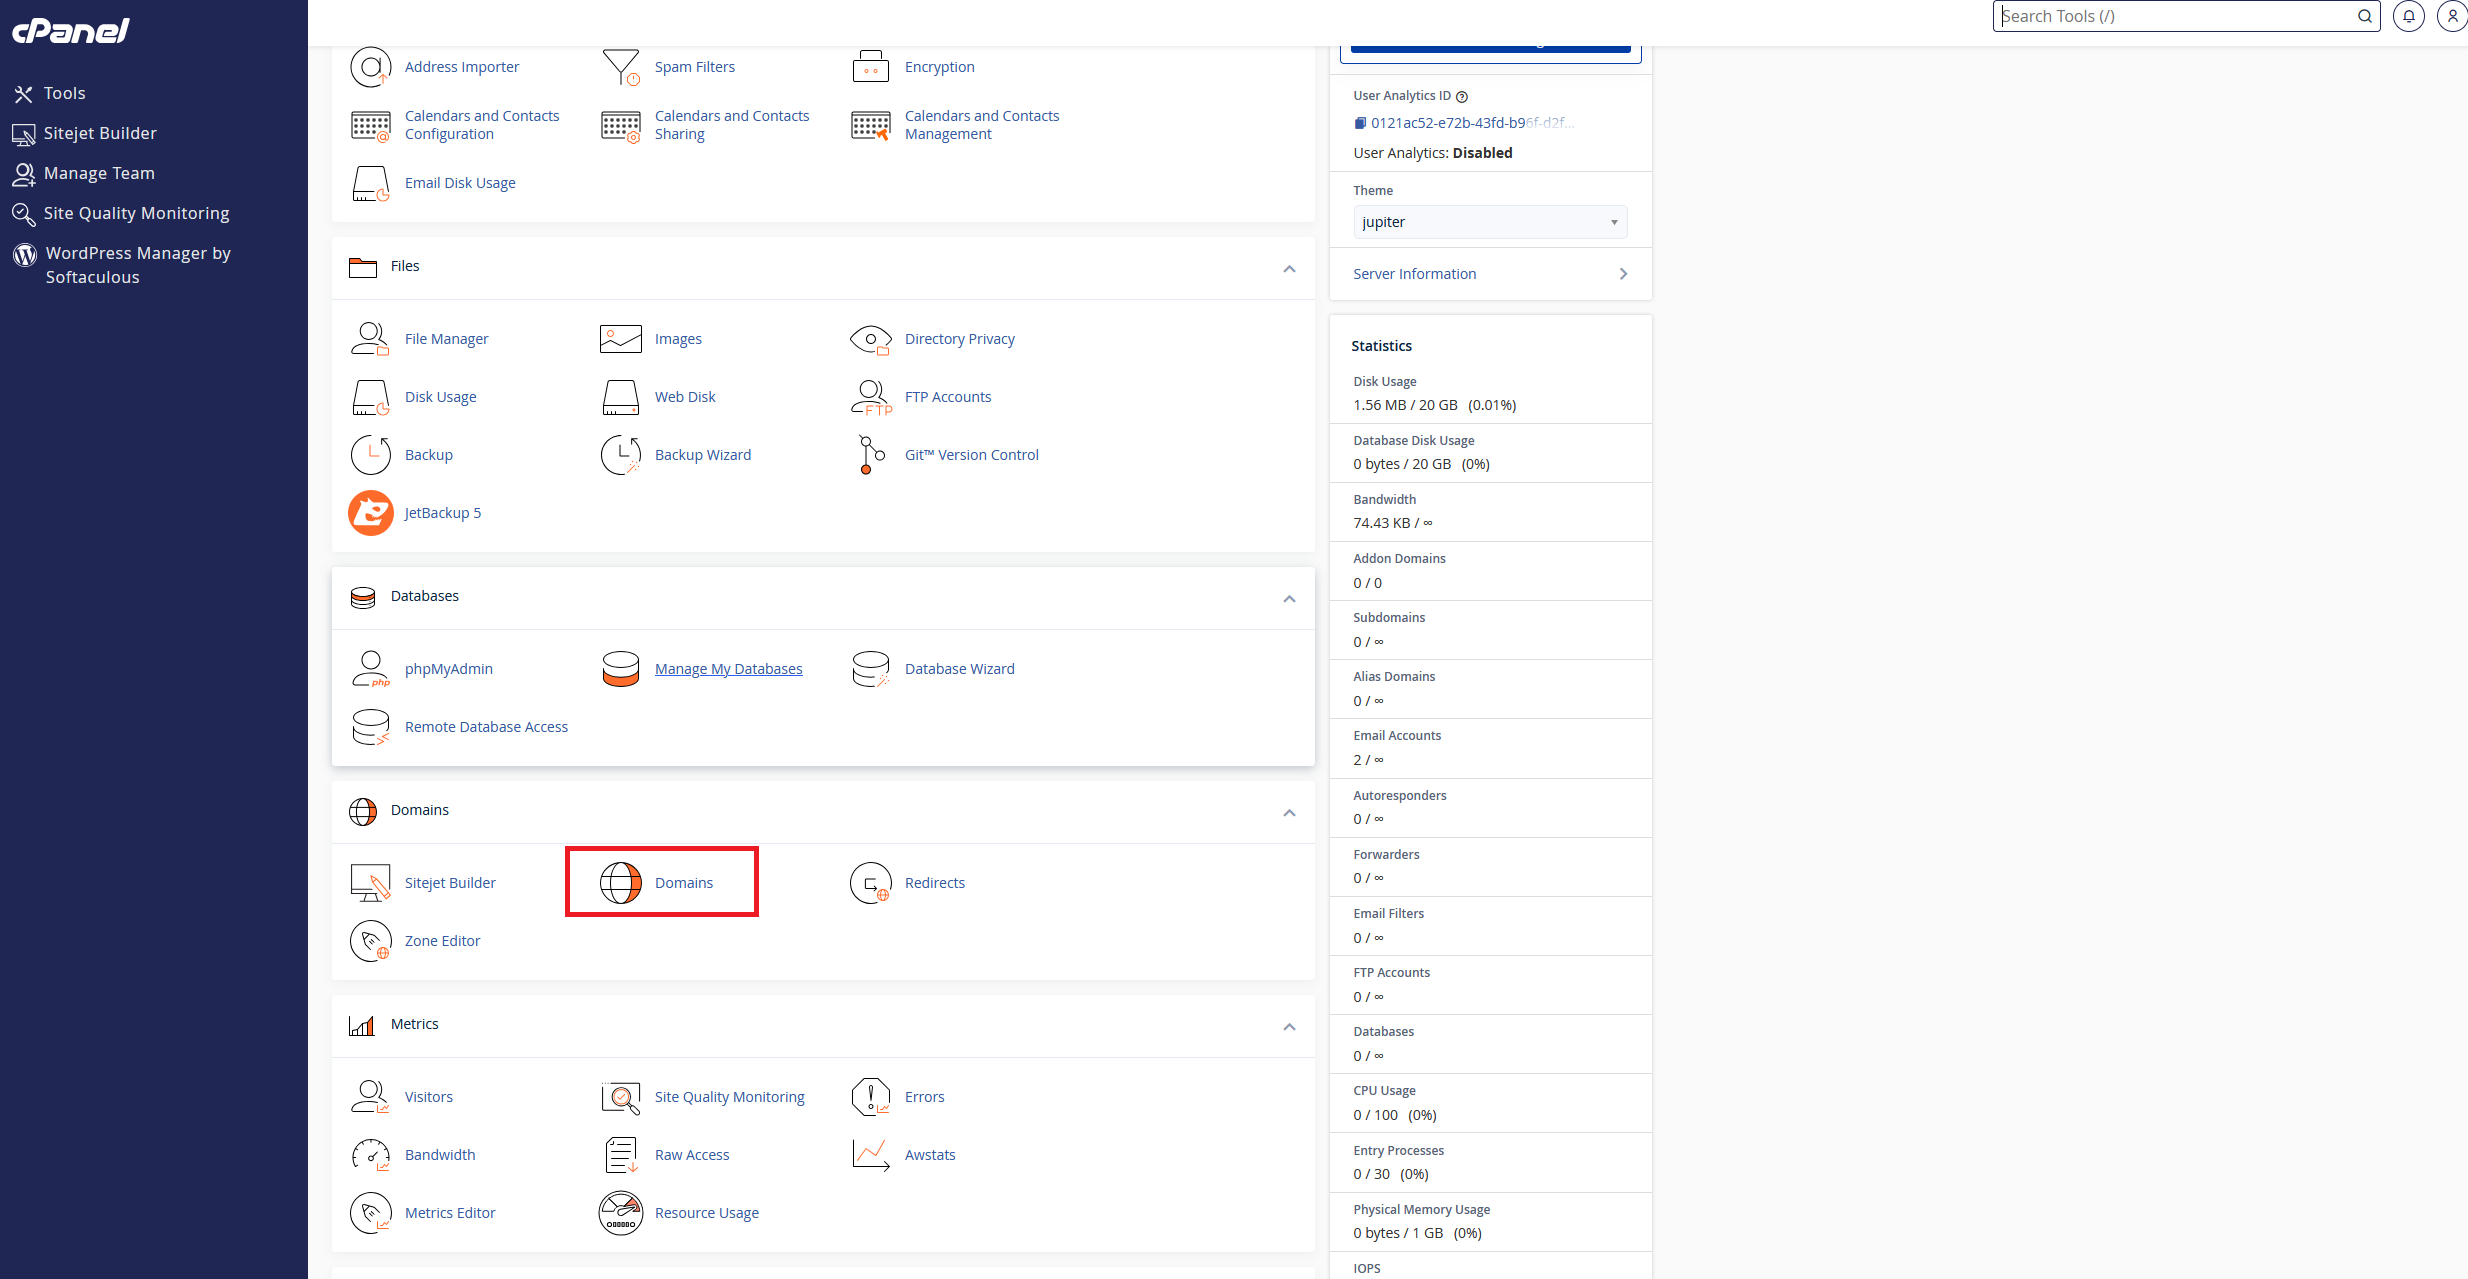Open the Server Information link
This screenshot has height=1279, width=2468.
[x=1414, y=274]
